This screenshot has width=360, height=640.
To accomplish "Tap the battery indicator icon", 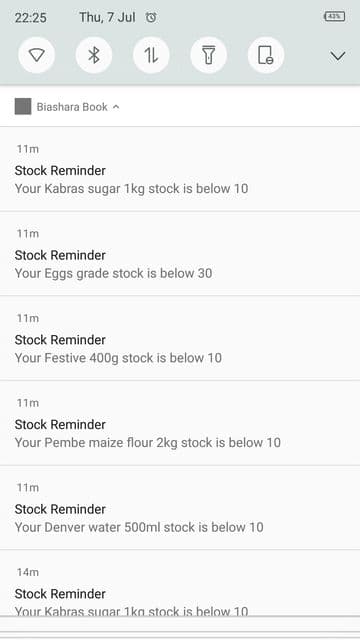I will tap(334, 16).
